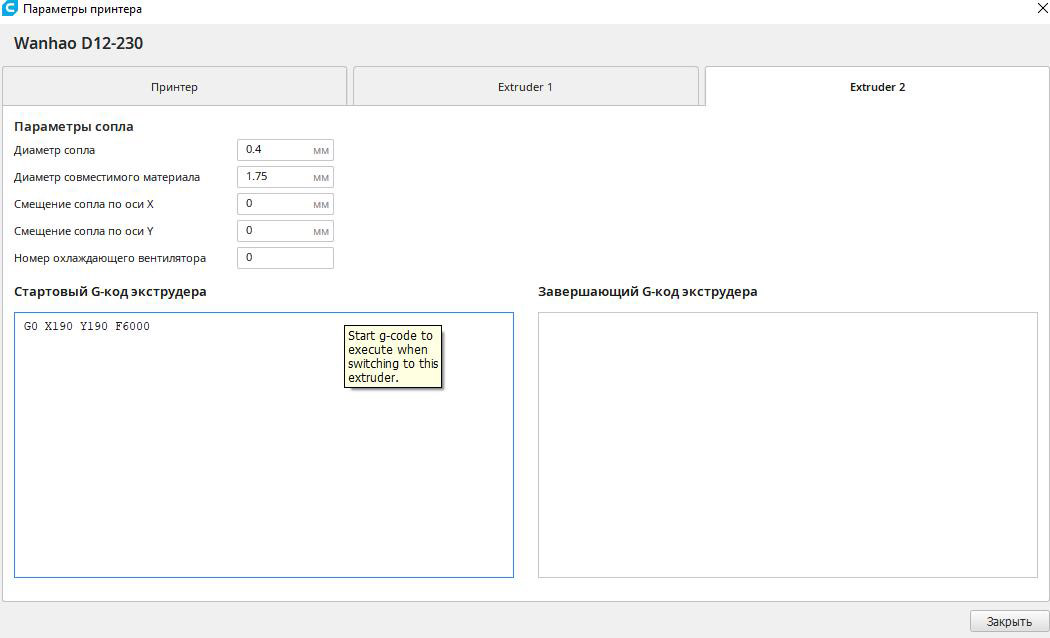Open the Extruder 1 tab
Screen dimensions: 1050x638
tap(525, 87)
